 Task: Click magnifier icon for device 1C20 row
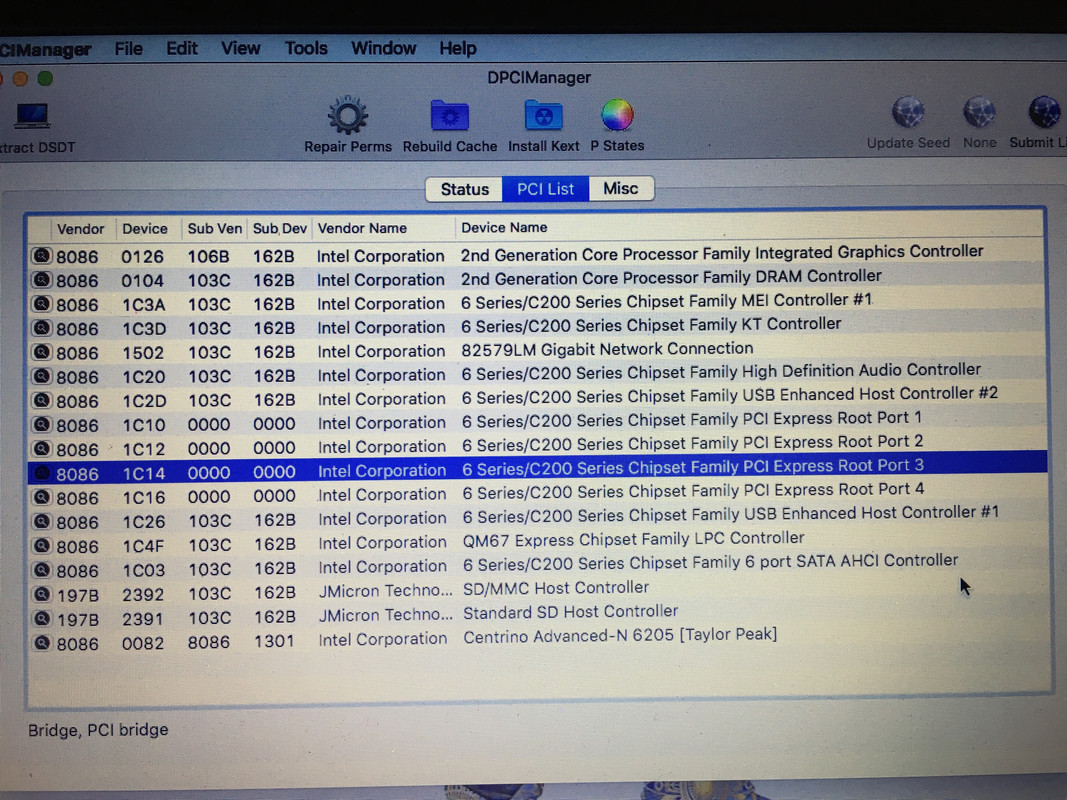tap(42, 376)
